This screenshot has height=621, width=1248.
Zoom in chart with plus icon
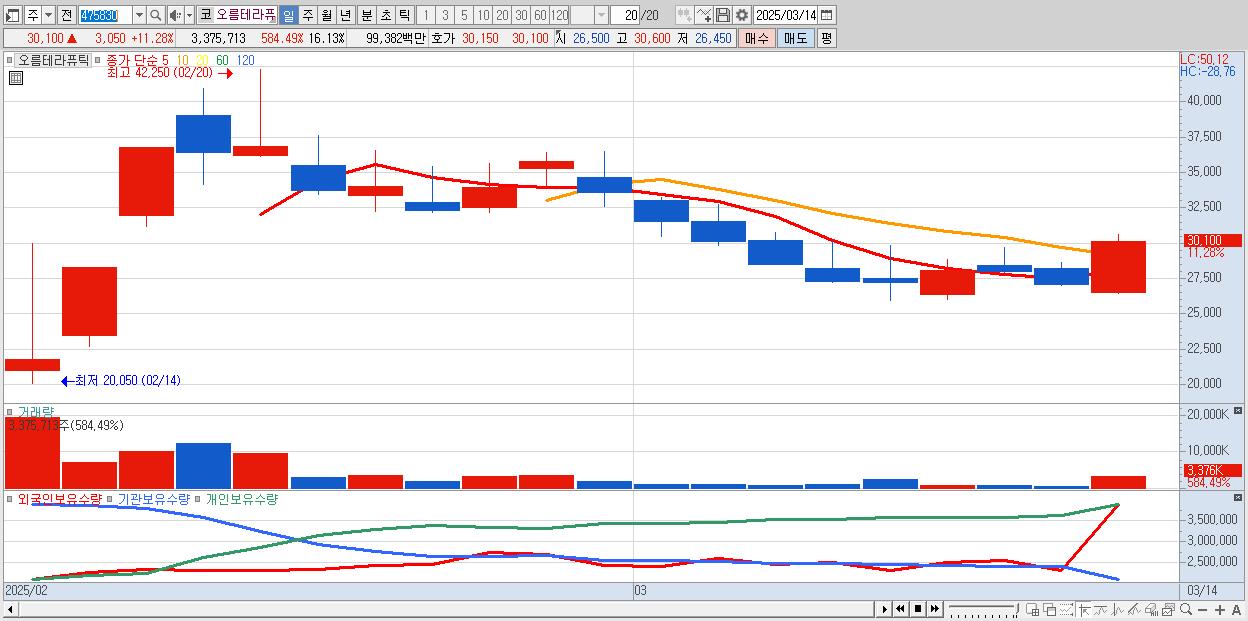(x=1220, y=610)
